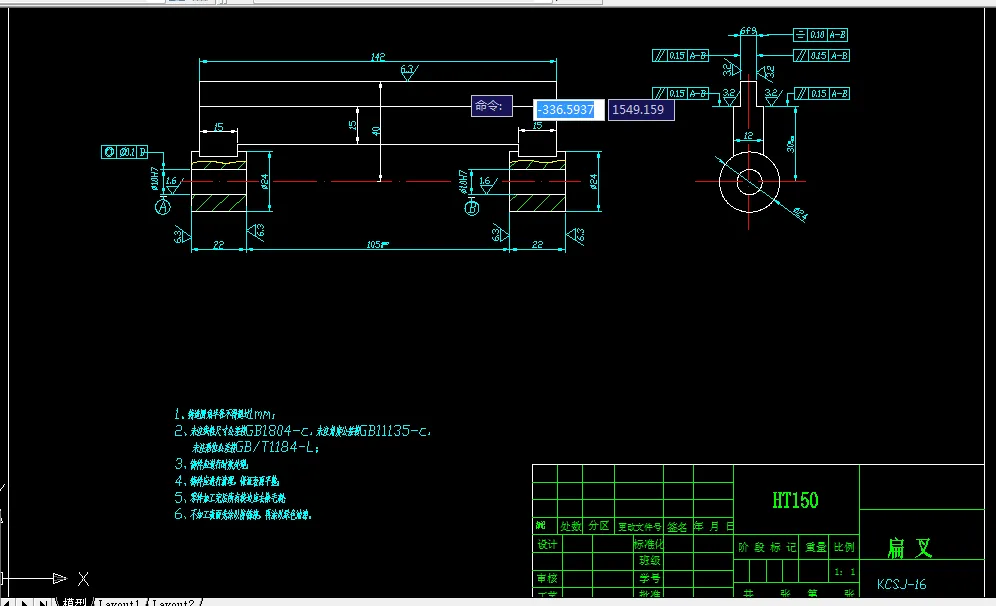Select the 6f9 dimension text
Image resolution: width=996 pixels, height=606 pixels.
click(748, 30)
